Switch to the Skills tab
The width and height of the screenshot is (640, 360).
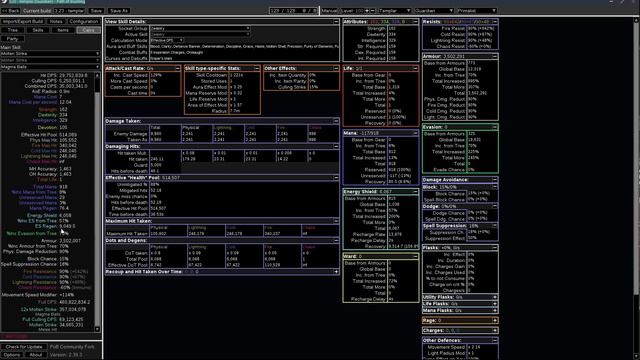pos(38,30)
